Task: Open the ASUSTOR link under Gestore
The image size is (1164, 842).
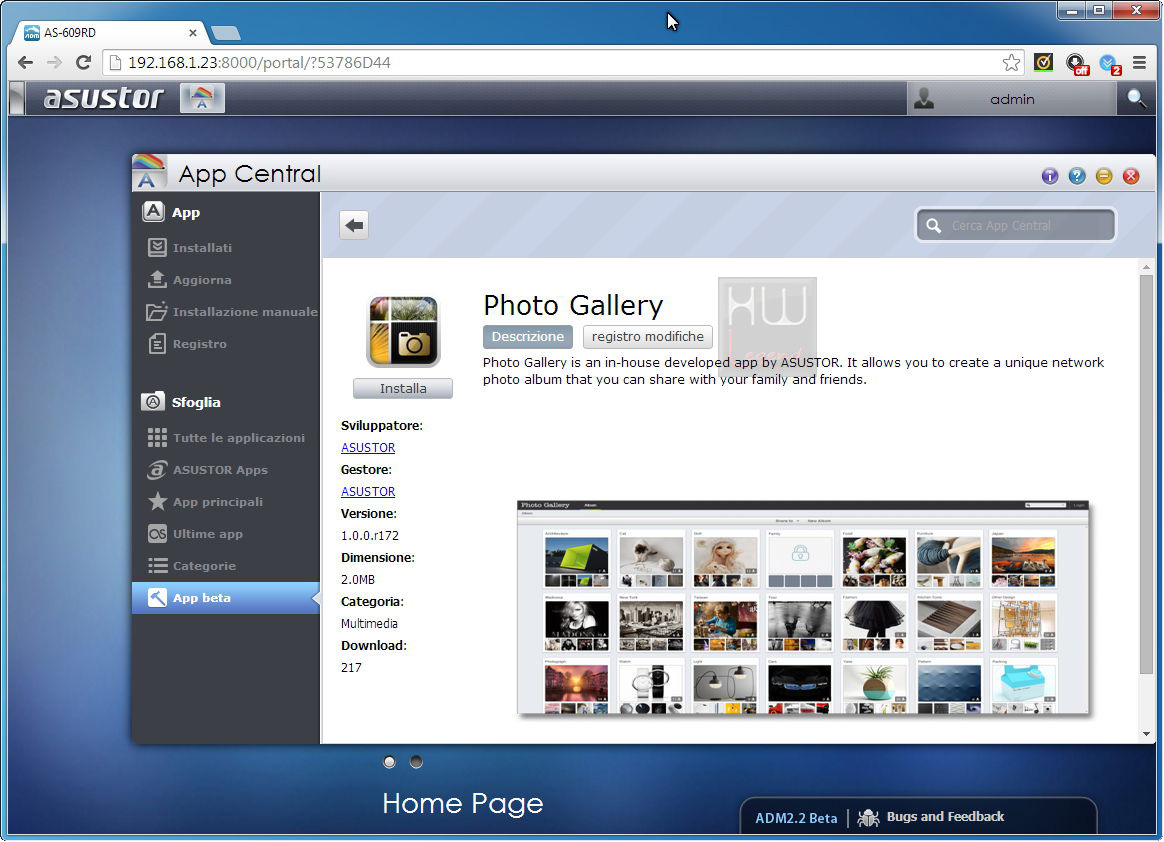Action: click(368, 492)
